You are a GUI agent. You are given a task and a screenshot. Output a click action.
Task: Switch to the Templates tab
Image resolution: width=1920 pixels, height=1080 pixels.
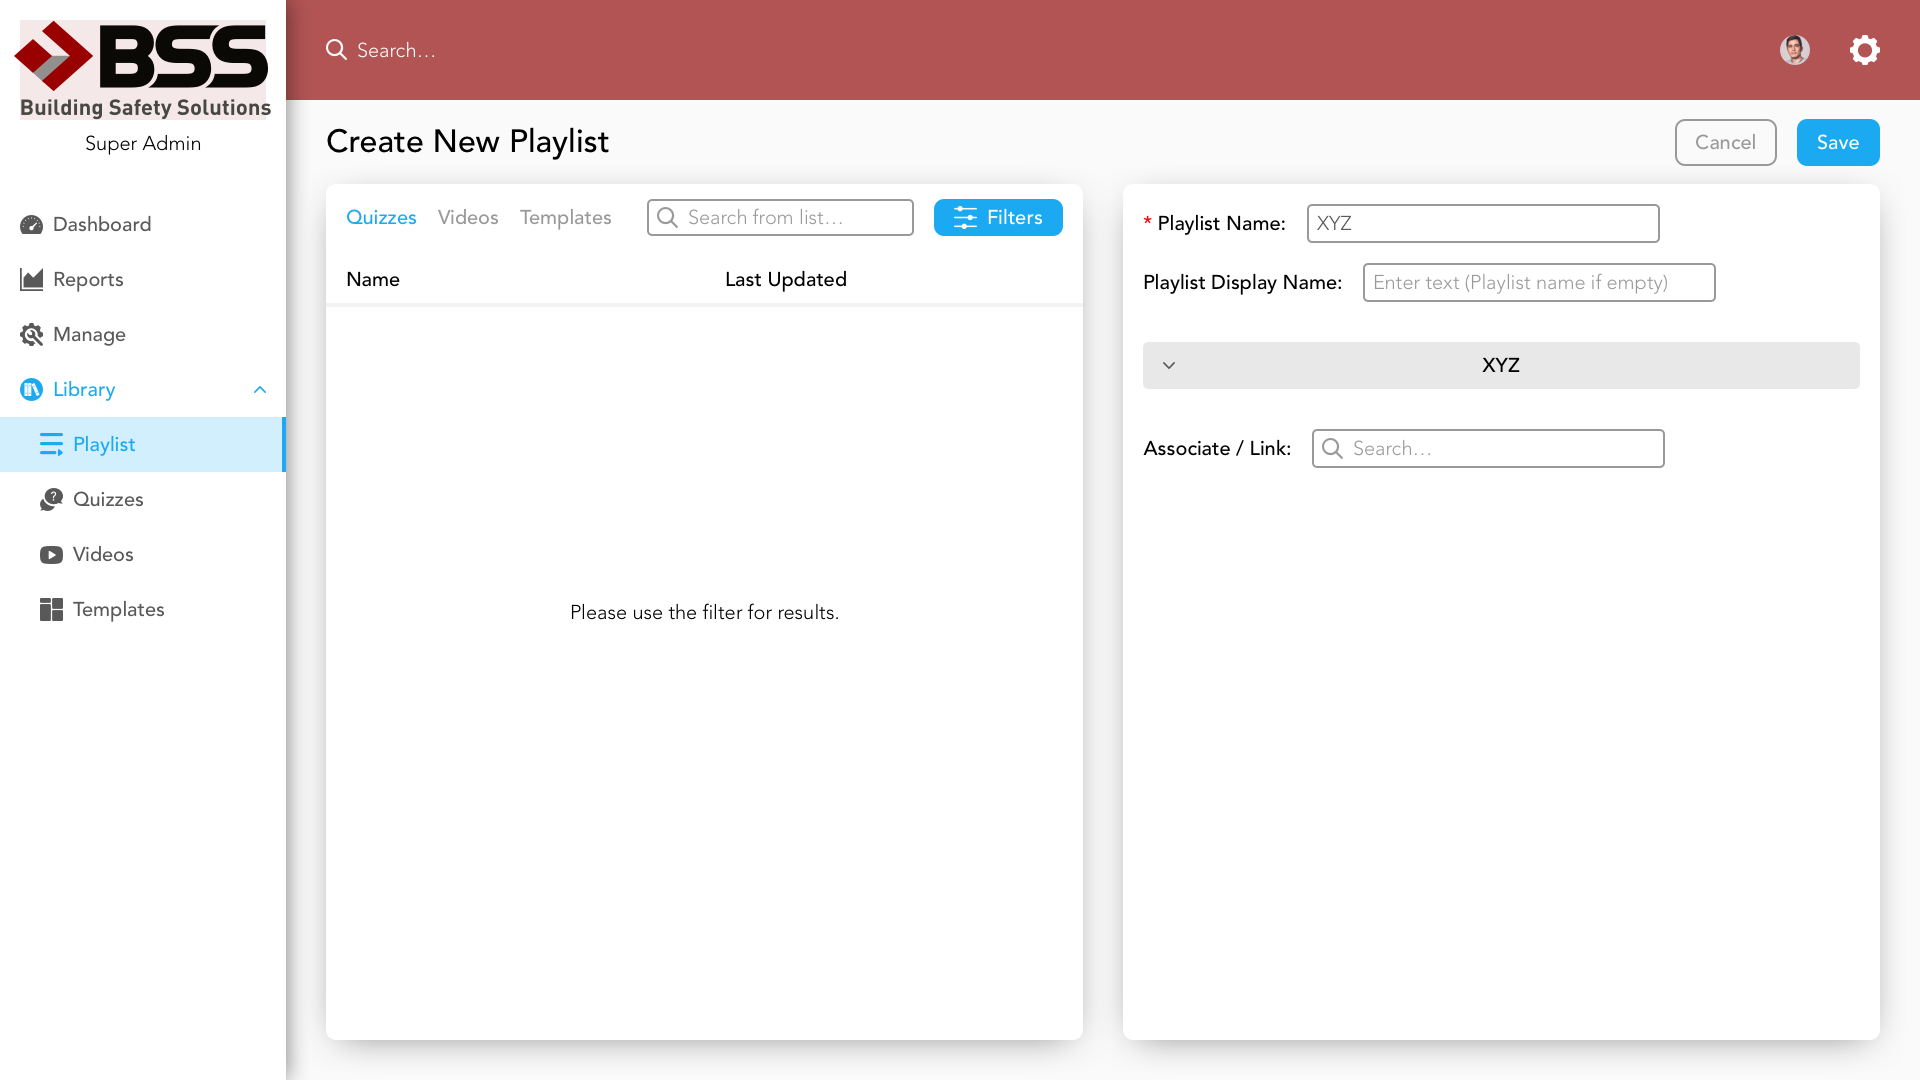(565, 217)
